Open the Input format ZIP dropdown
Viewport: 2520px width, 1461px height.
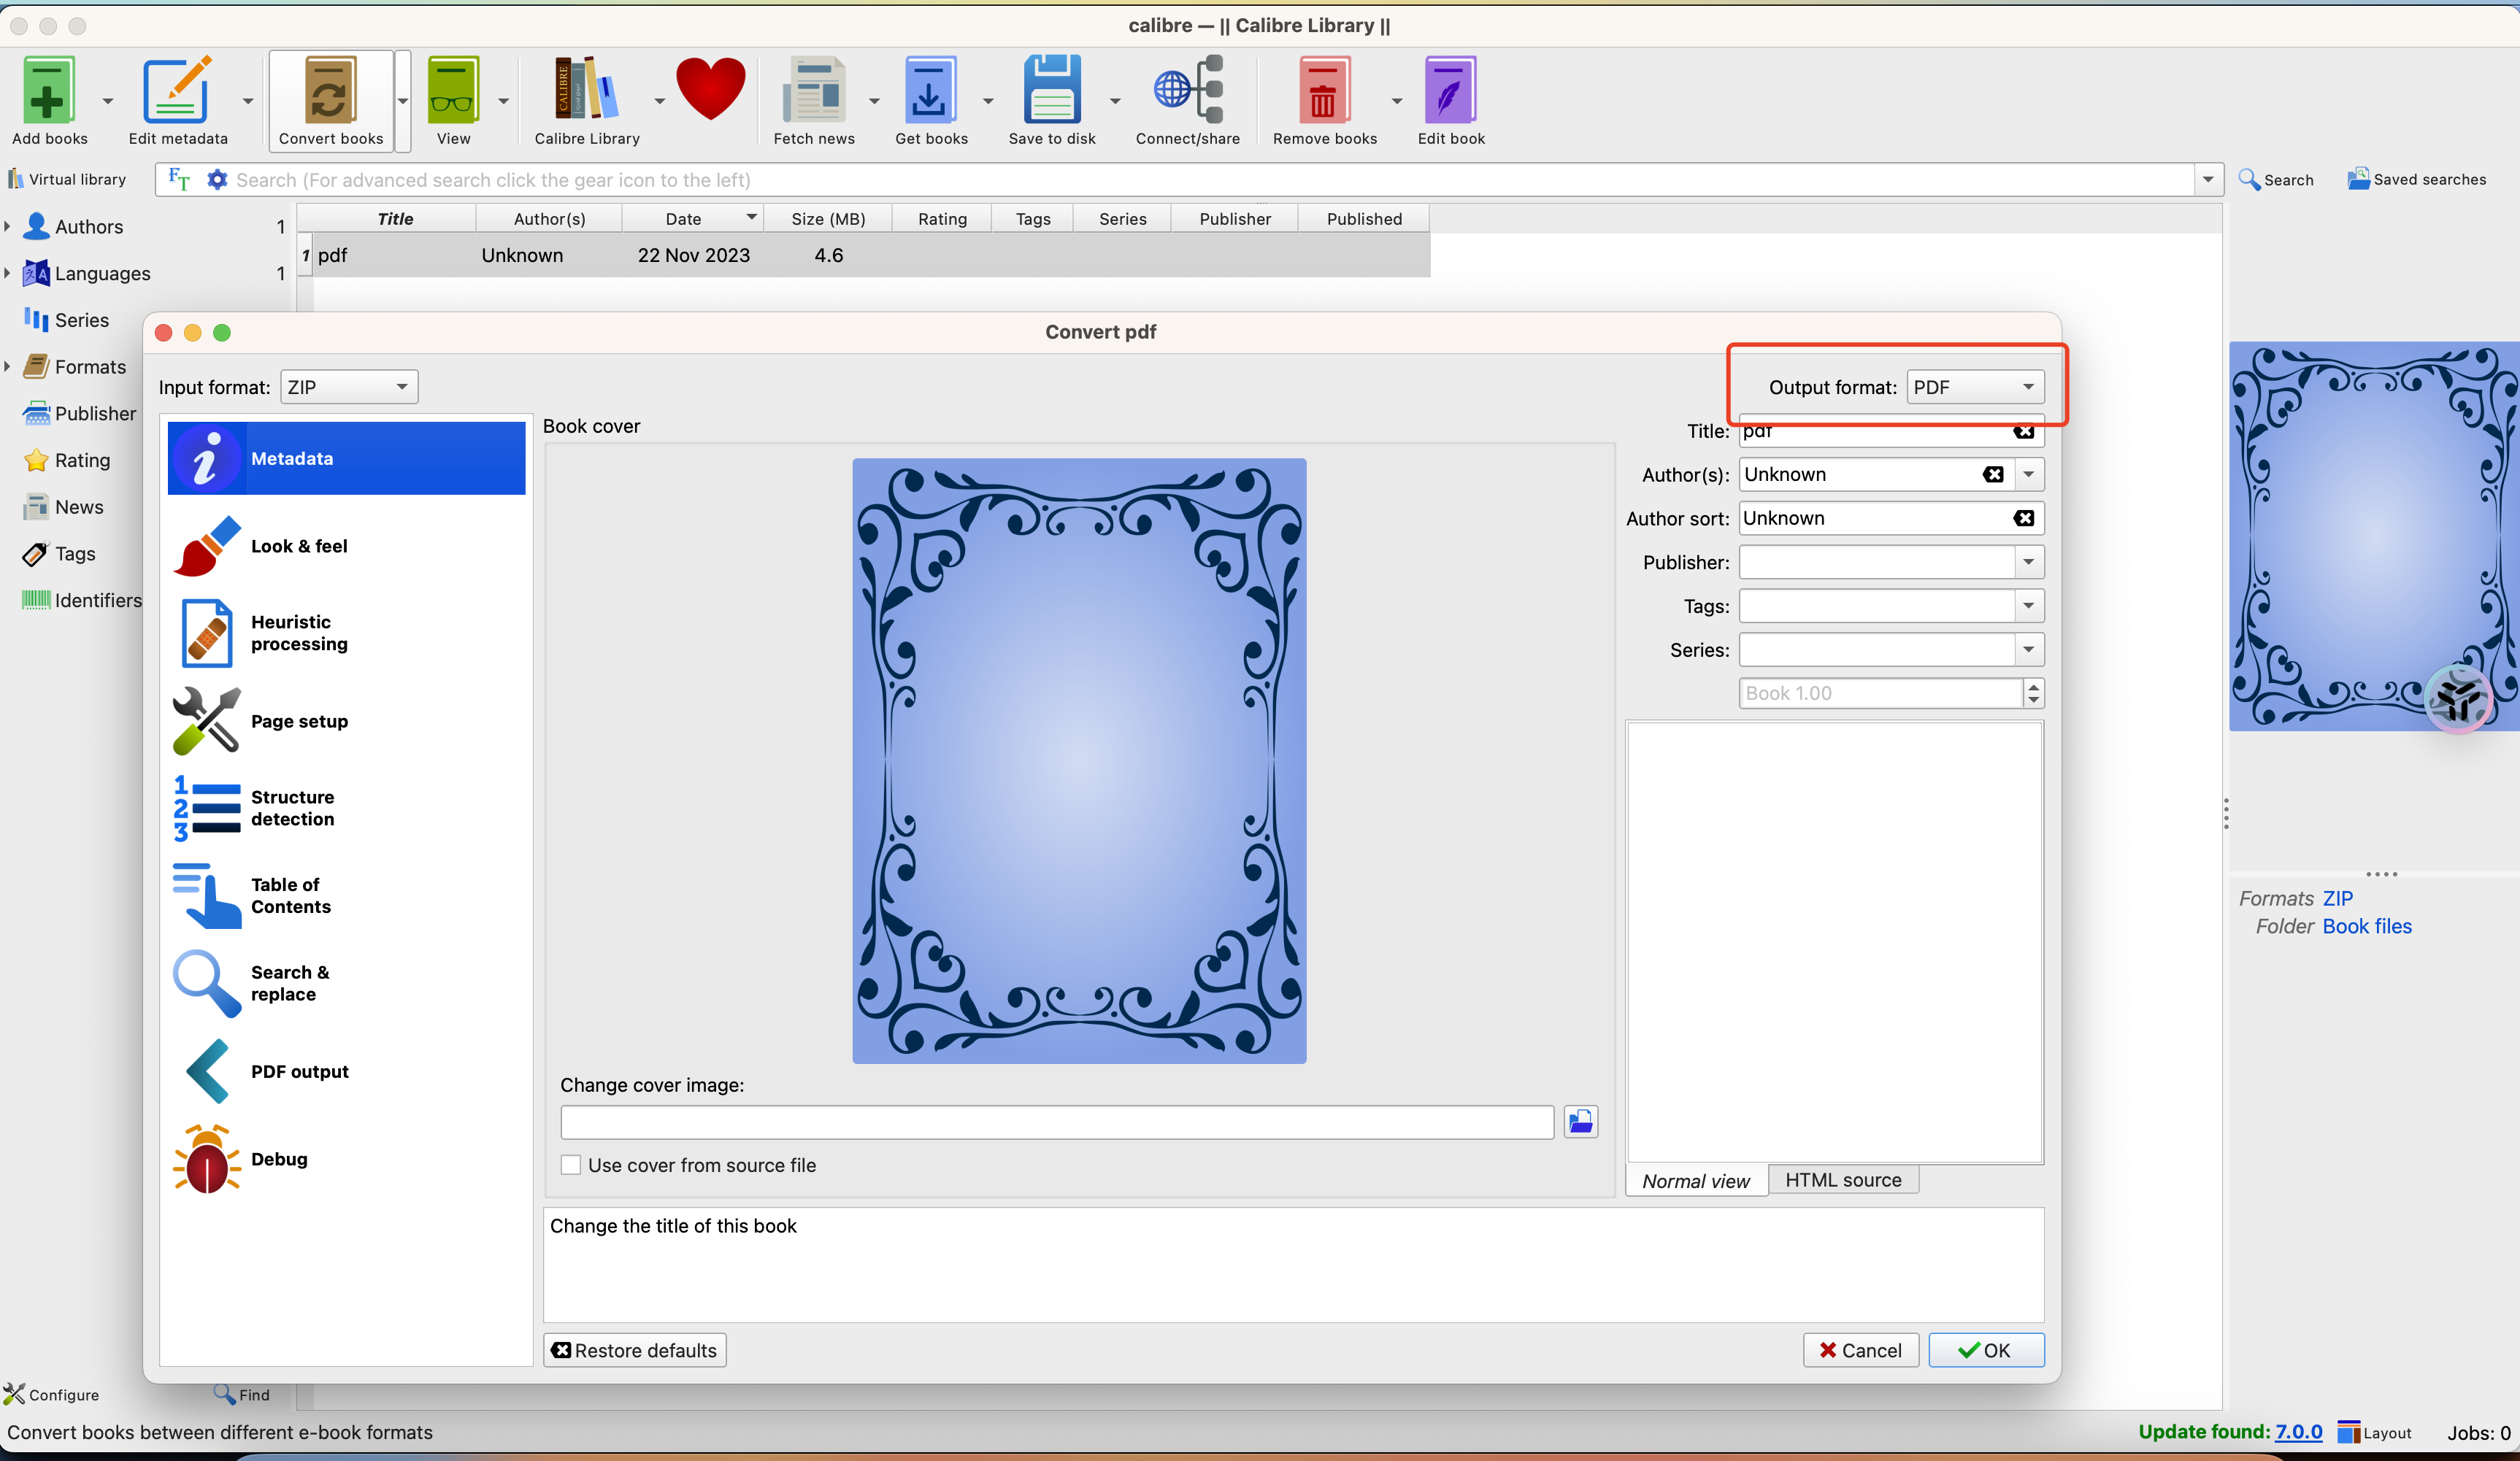(348, 387)
